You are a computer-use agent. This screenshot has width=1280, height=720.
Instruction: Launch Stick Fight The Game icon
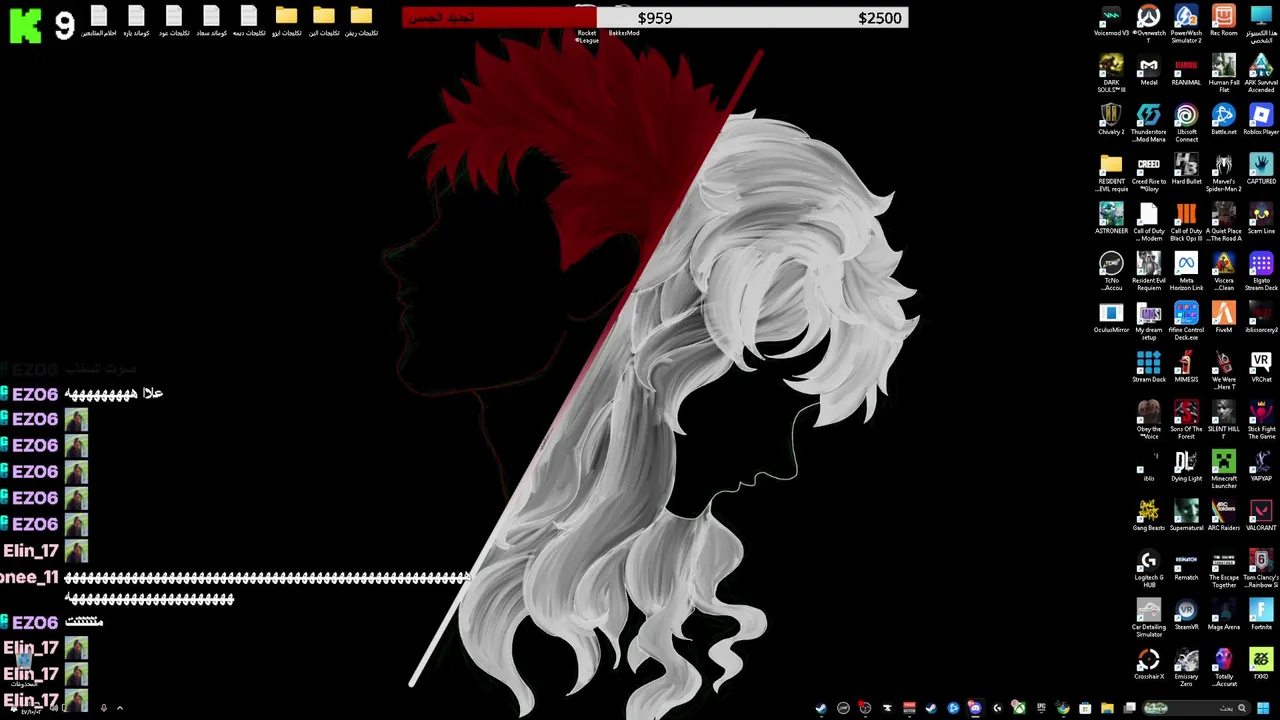point(1261,420)
